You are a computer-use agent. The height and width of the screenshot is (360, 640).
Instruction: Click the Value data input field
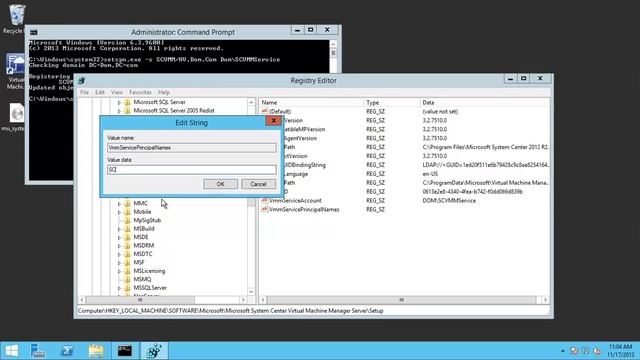click(191, 169)
